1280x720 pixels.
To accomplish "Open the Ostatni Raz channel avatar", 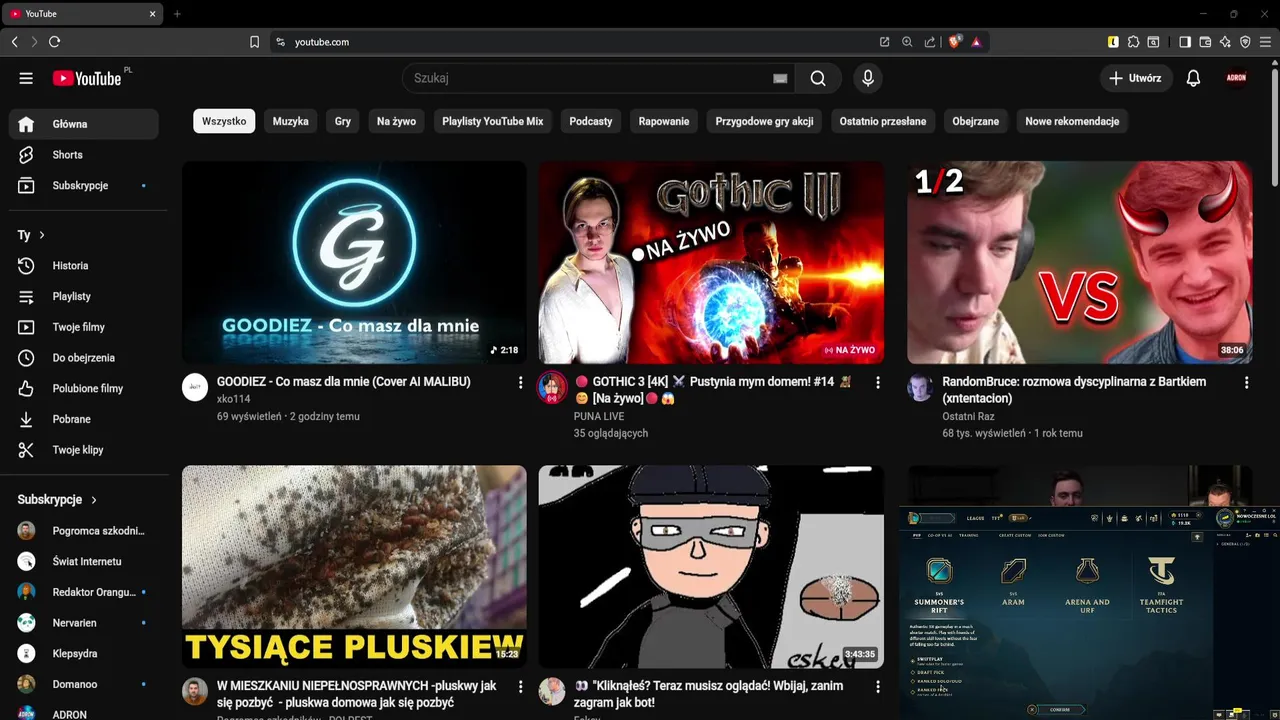I will (x=920, y=388).
